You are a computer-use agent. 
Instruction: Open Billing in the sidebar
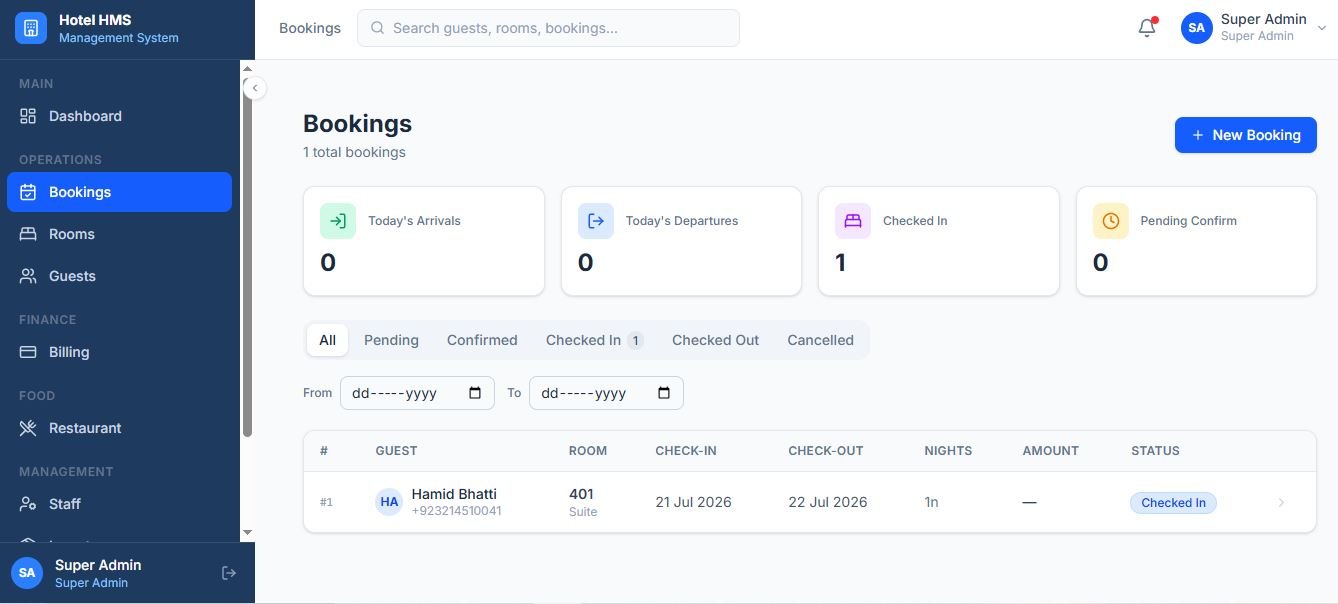click(x=119, y=352)
